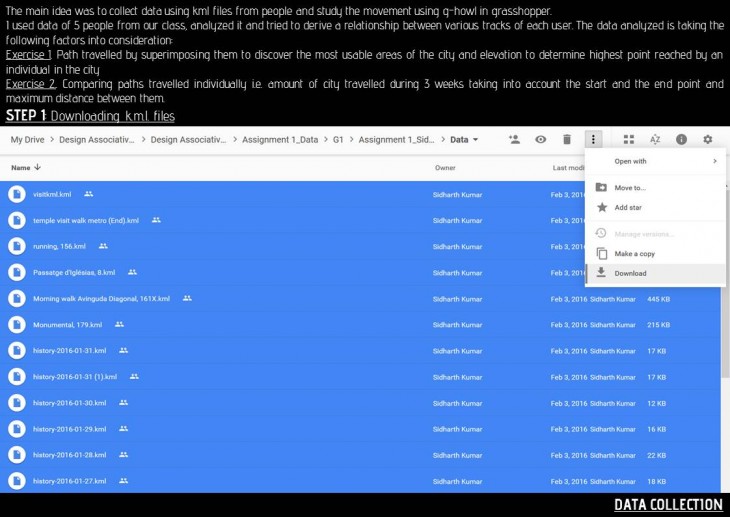Switch to grid view icon
The height and width of the screenshot is (517, 730).
point(629,140)
